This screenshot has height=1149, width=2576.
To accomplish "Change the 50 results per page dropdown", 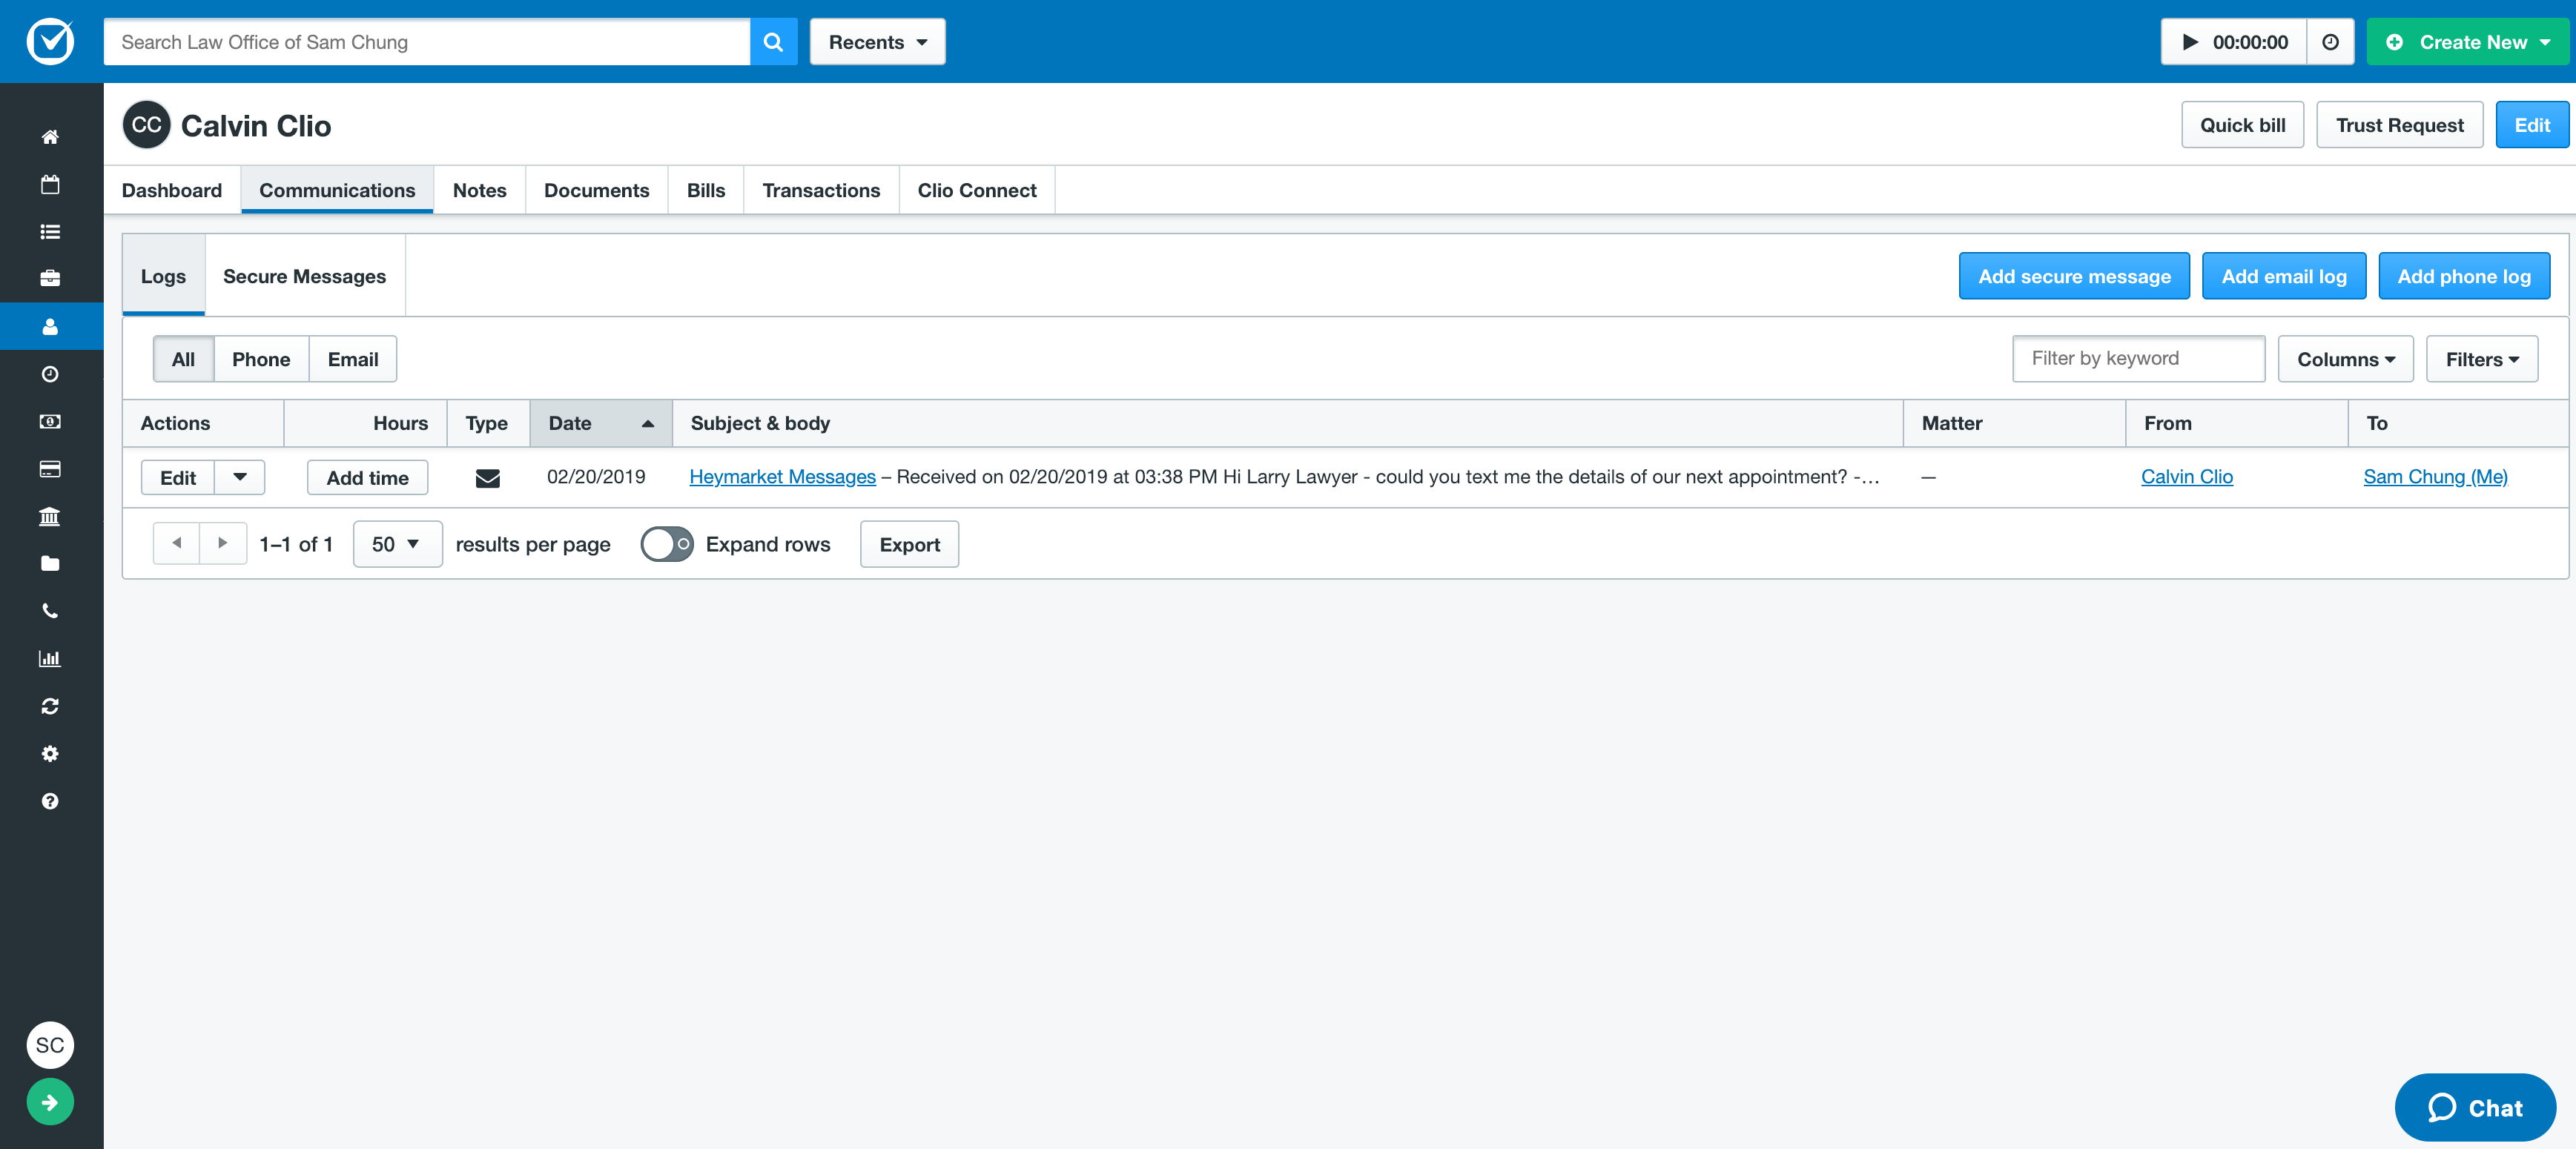I will coord(397,544).
